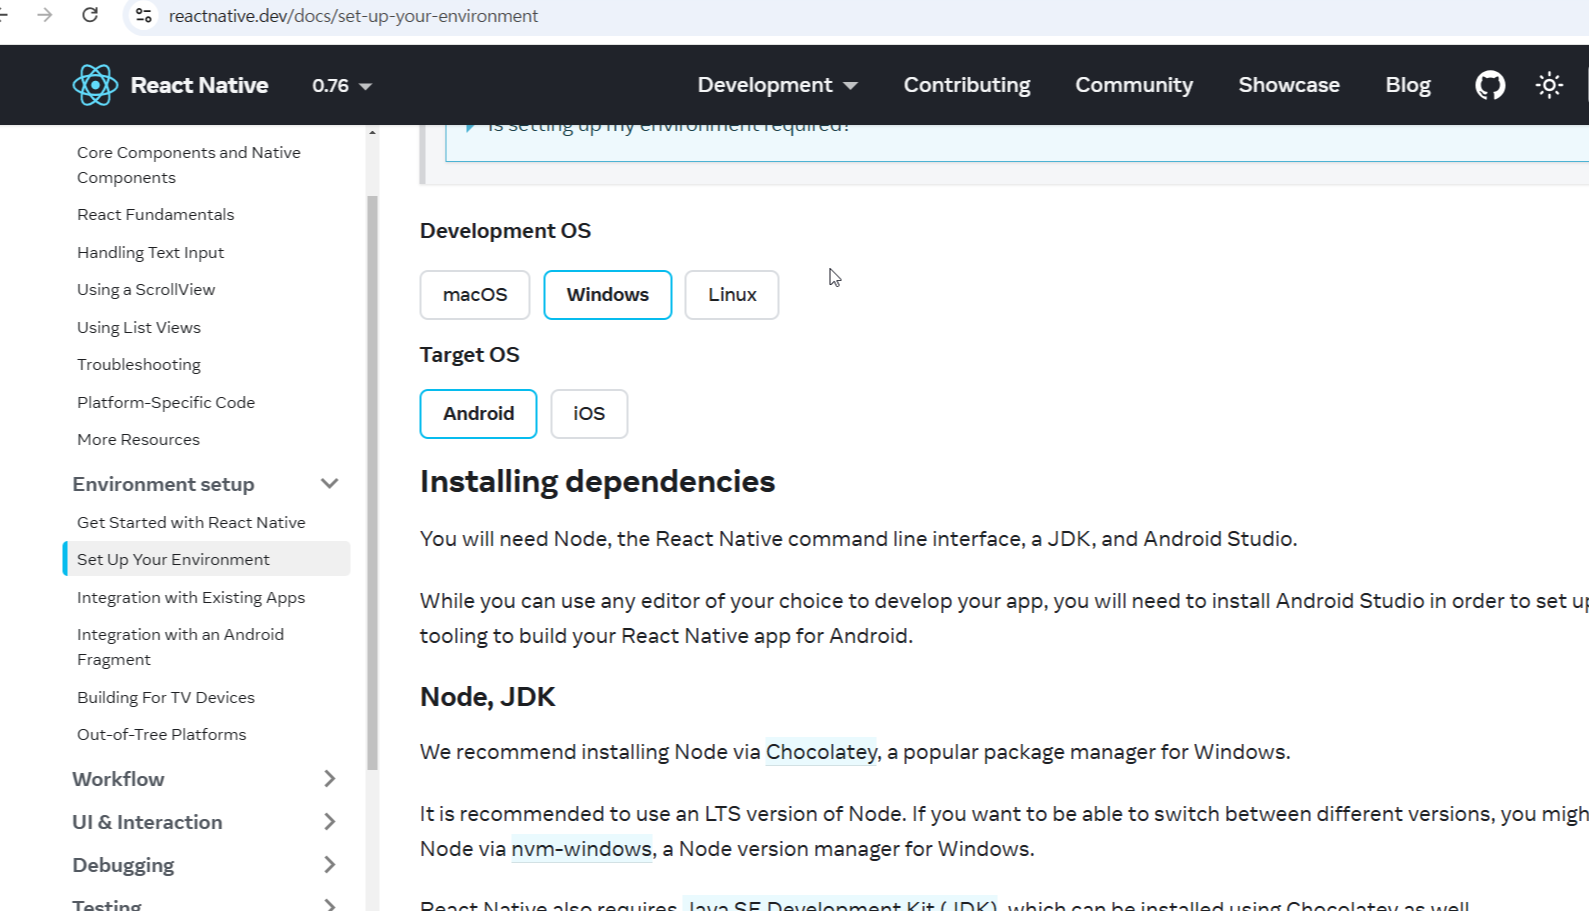Open the Chocolatey link
The height and width of the screenshot is (911, 1589).
821,752
